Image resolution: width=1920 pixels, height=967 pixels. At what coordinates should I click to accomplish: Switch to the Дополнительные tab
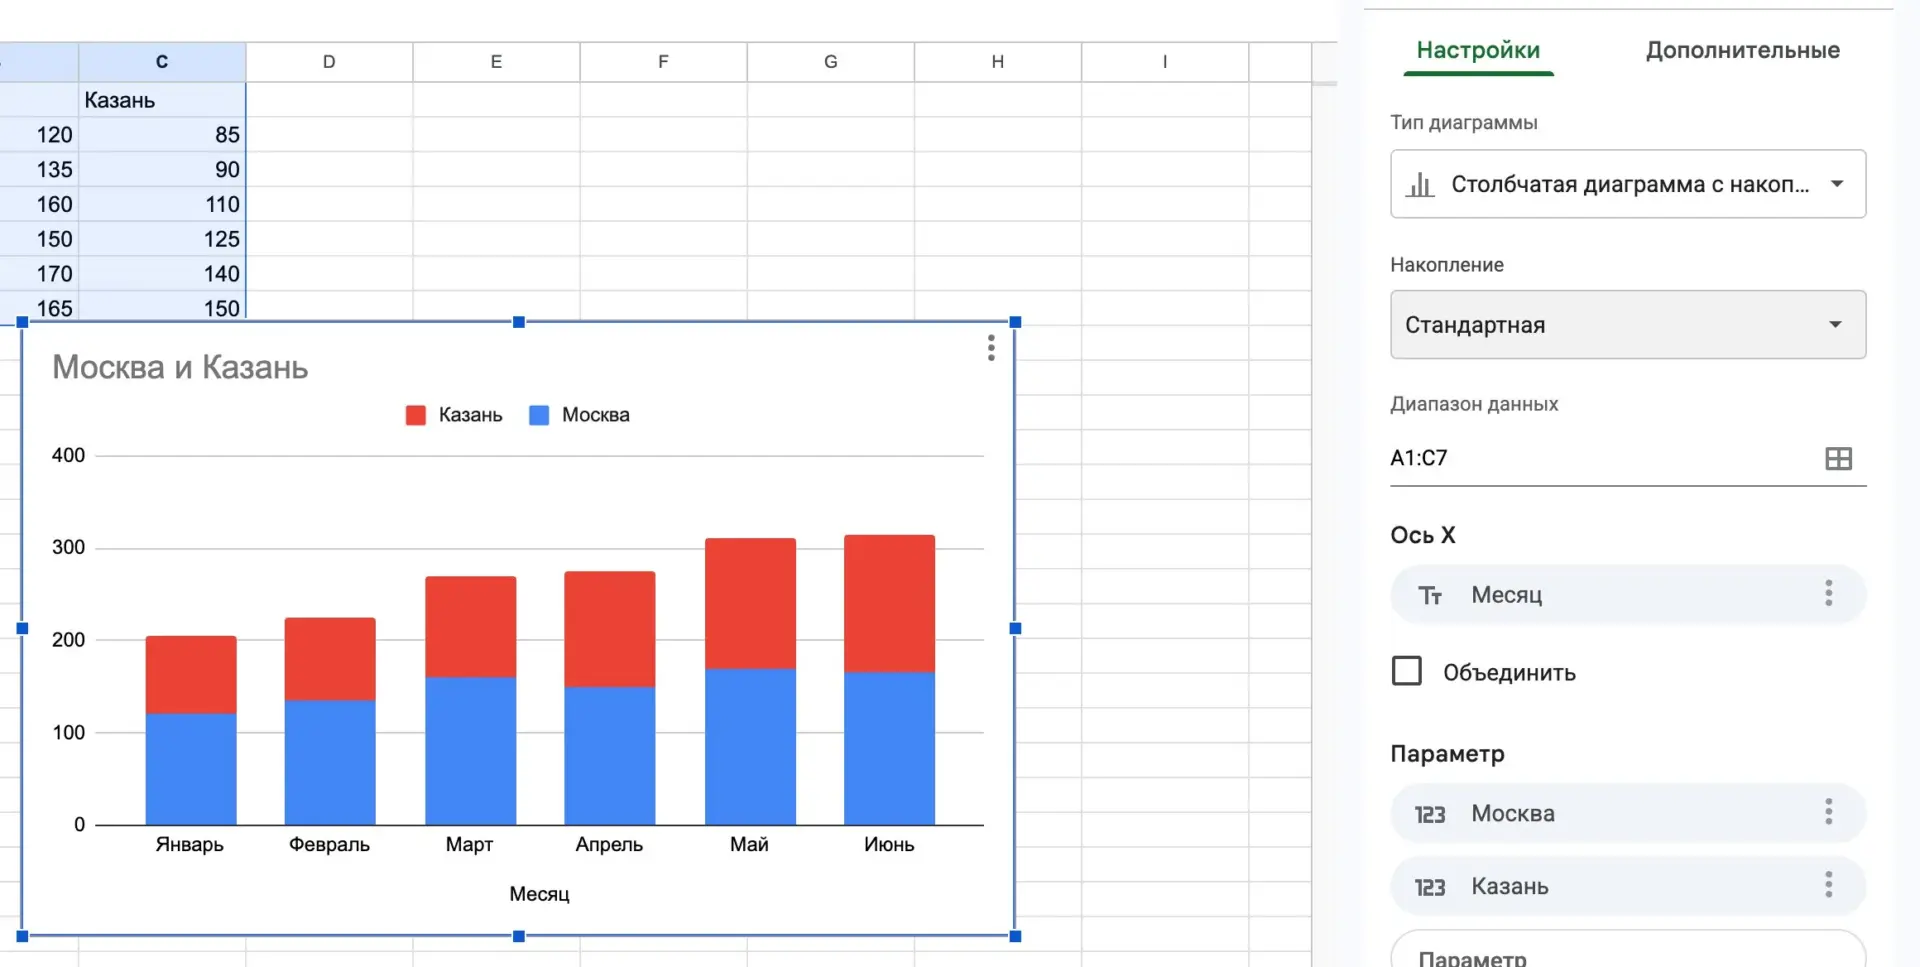click(x=1742, y=50)
